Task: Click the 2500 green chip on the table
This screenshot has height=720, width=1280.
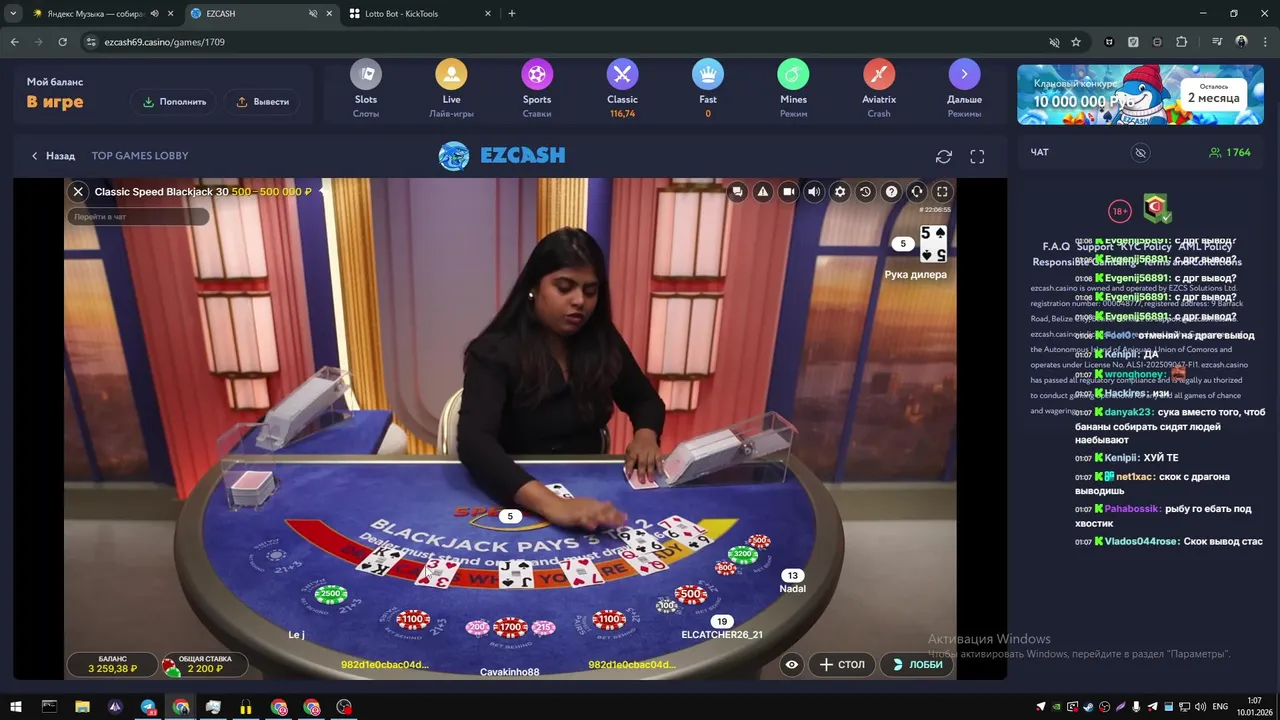Action: (331, 594)
